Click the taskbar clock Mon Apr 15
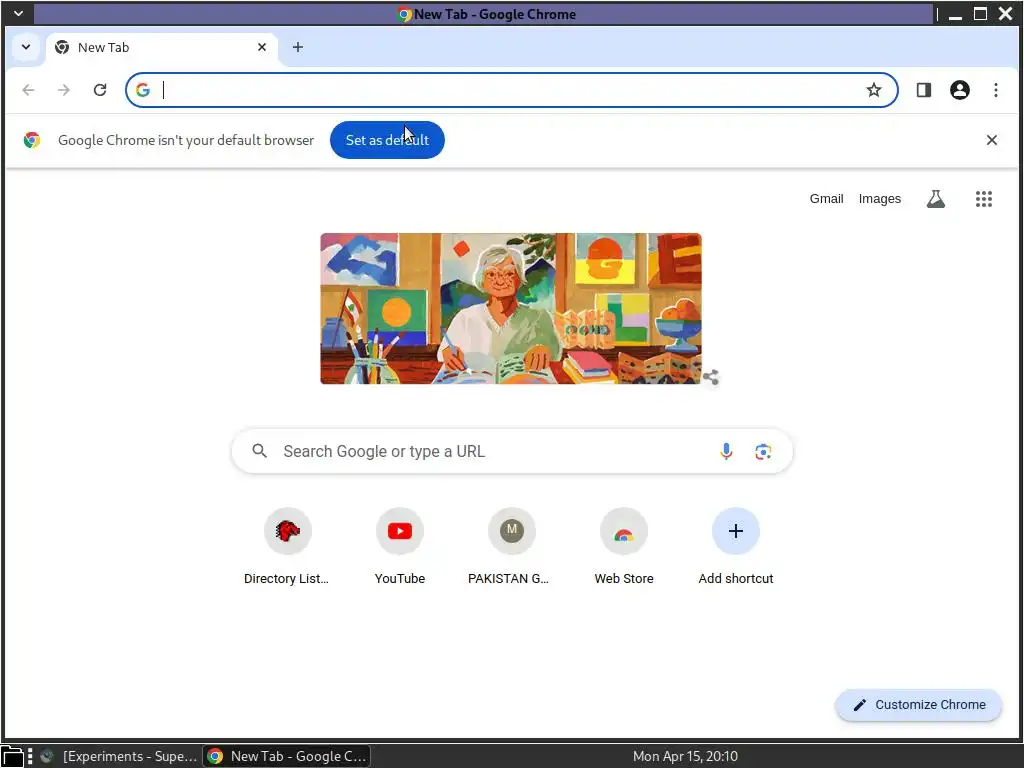The image size is (1024, 768). (x=685, y=756)
